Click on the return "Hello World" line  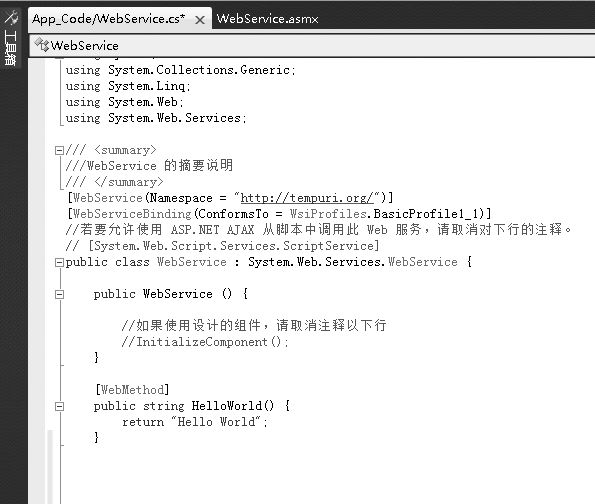pos(195,422)
